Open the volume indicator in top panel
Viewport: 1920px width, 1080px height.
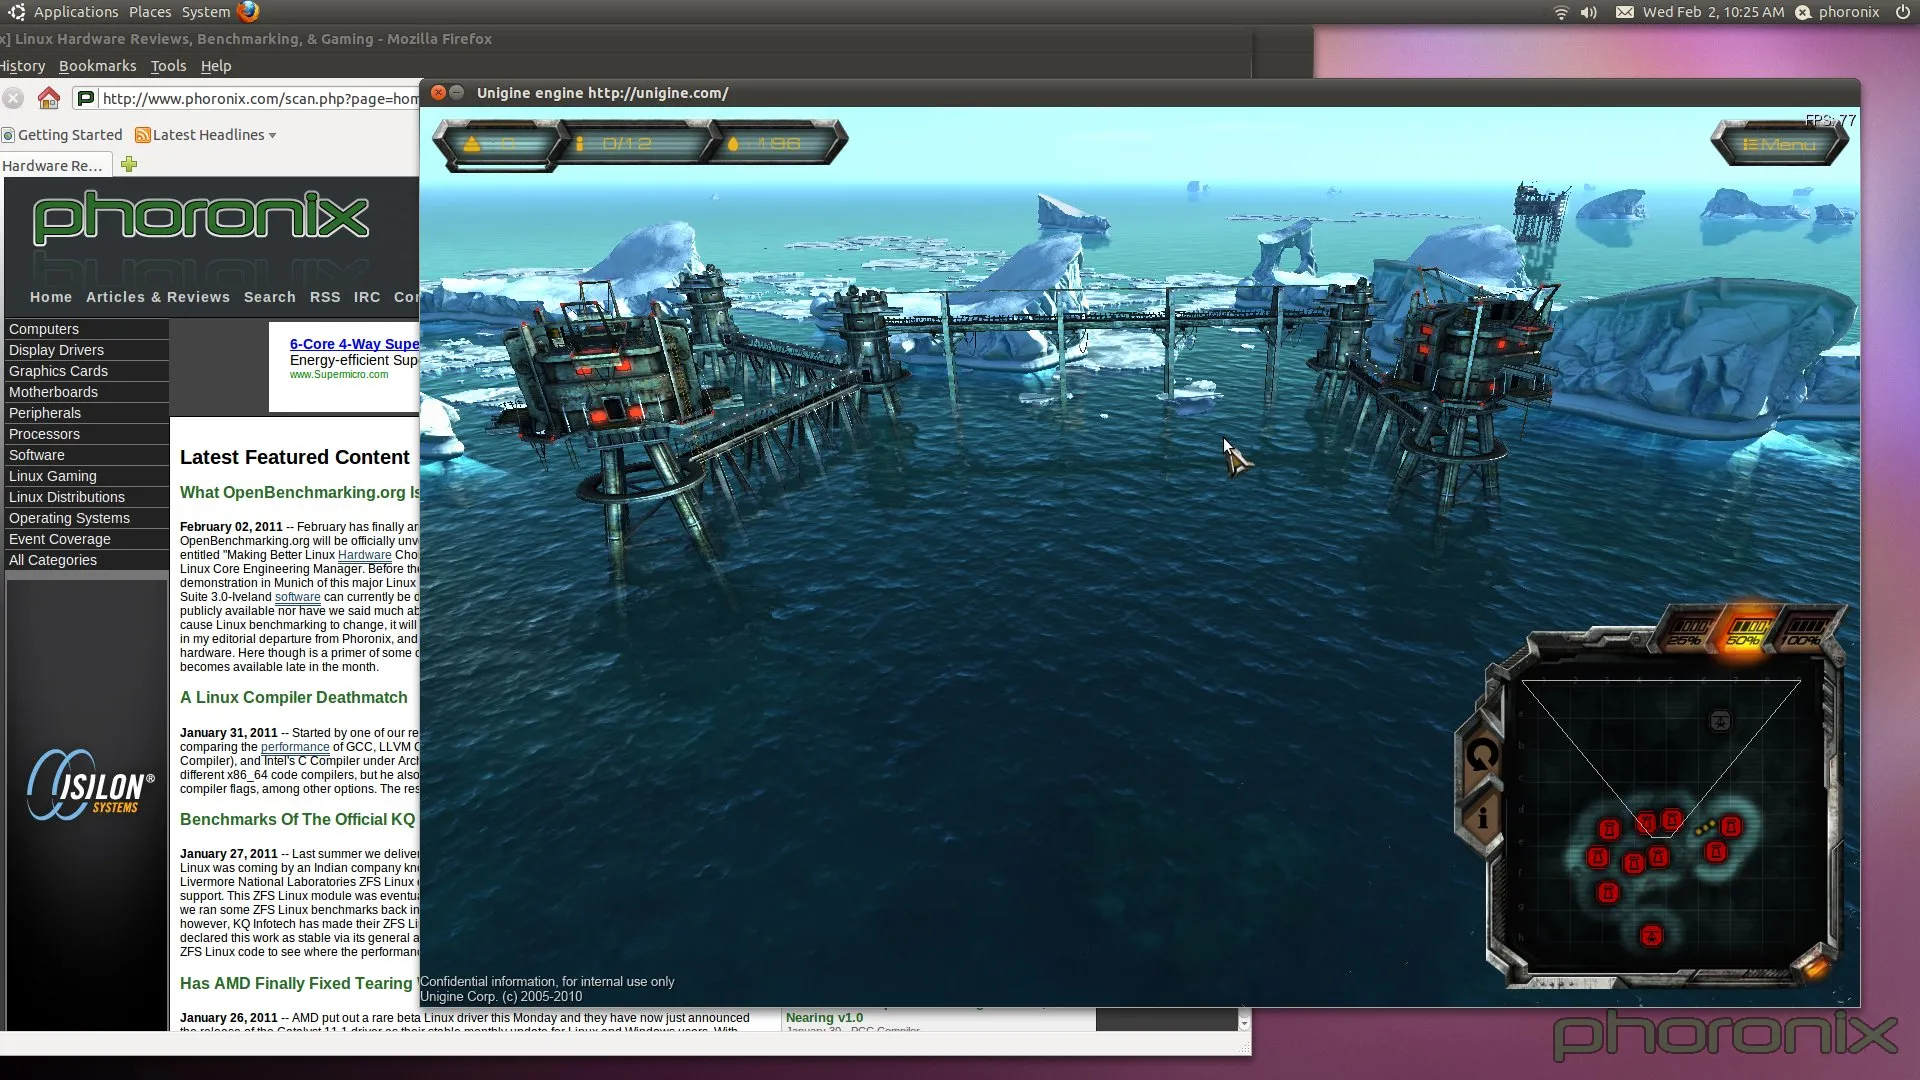(1588, 12)
